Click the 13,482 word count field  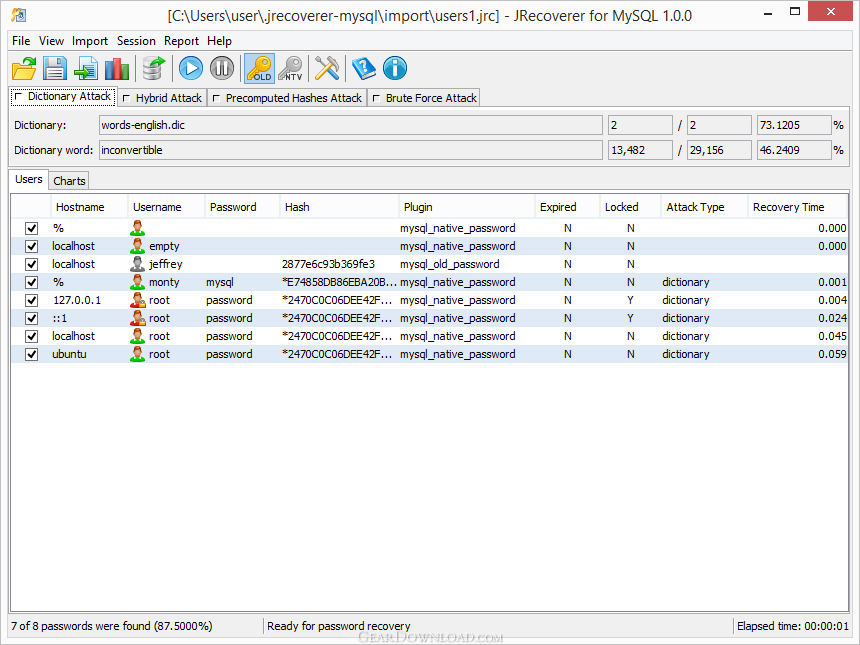click(x=640, y=150)
